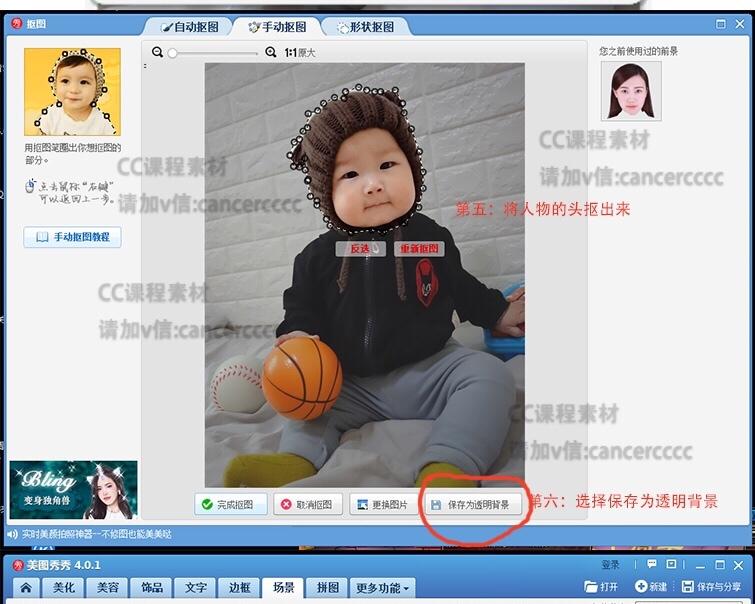Click 登录 in main window title bar
The image size is (755, 604).
[x=611, y=565]
